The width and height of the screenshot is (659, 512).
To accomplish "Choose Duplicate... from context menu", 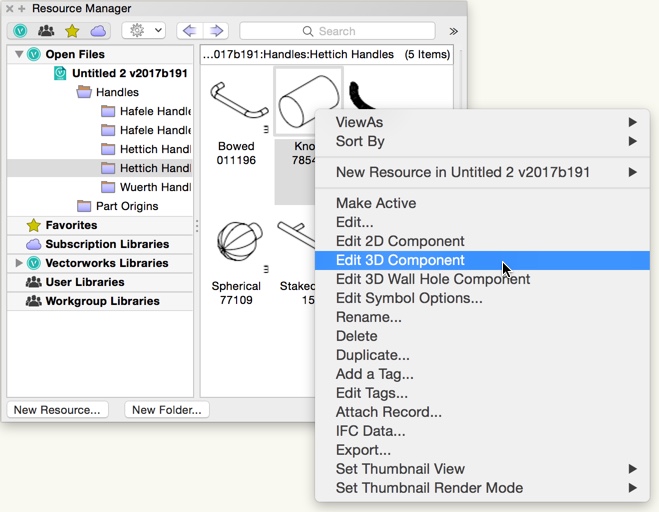I will click(x=482, y=355).
